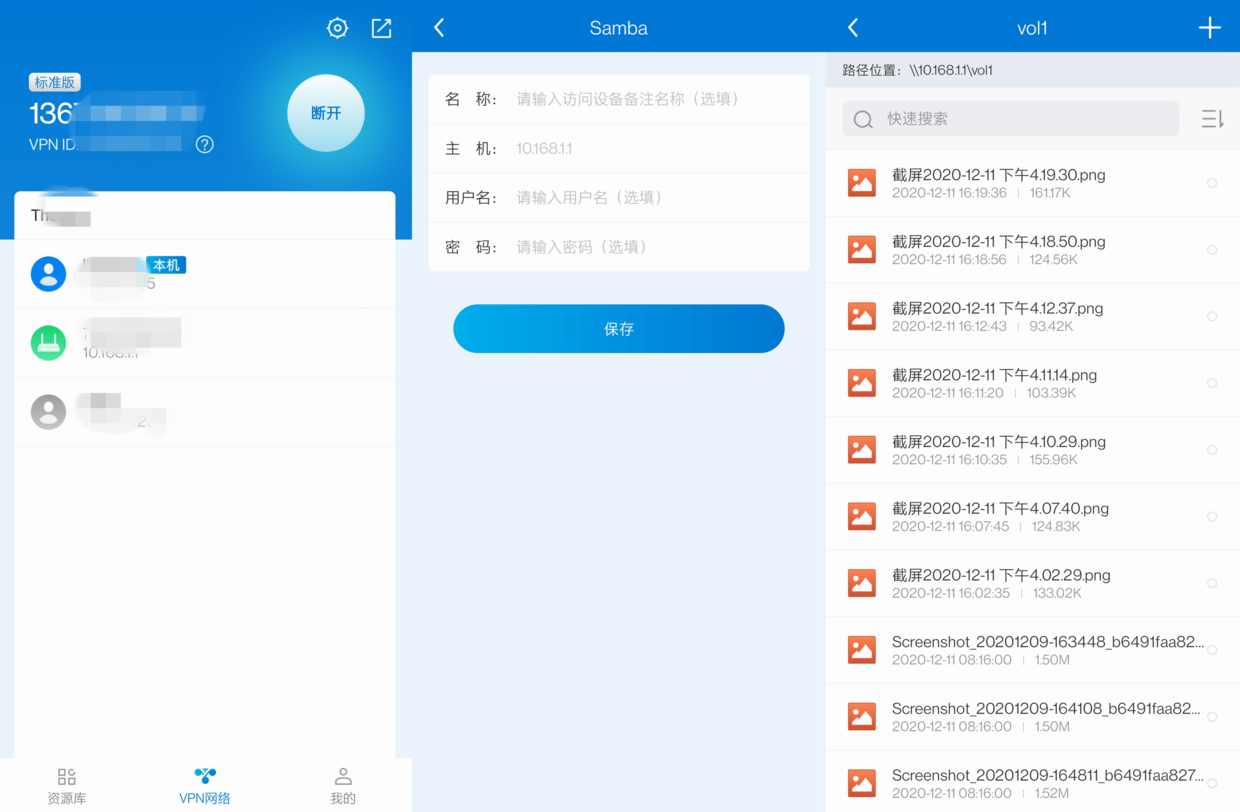This screenshot has height=812, width=1240.
Task: Open thumbnail of Screenshot_20201209-164108 file
Action: point(862,716)
